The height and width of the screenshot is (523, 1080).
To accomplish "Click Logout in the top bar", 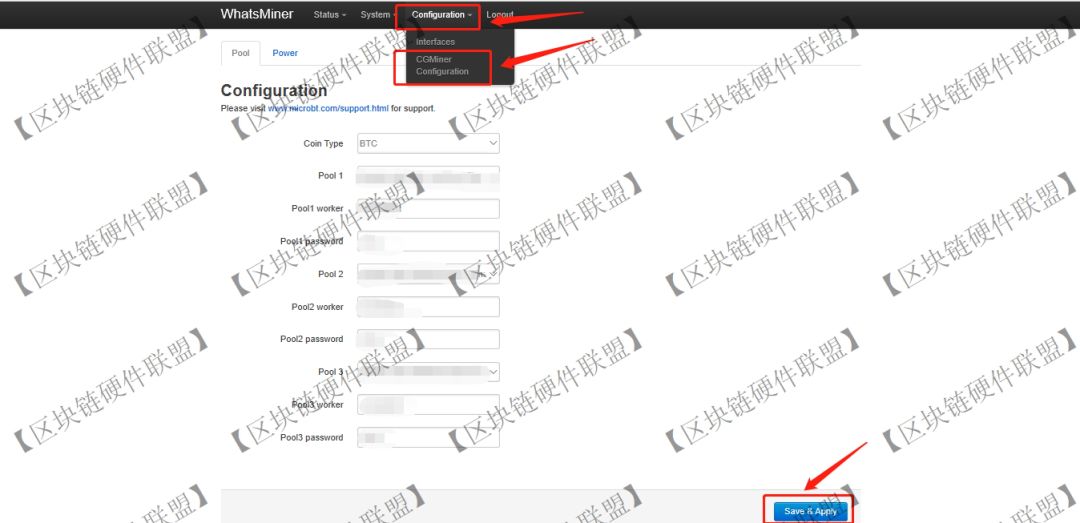I will tap(499, 14).
